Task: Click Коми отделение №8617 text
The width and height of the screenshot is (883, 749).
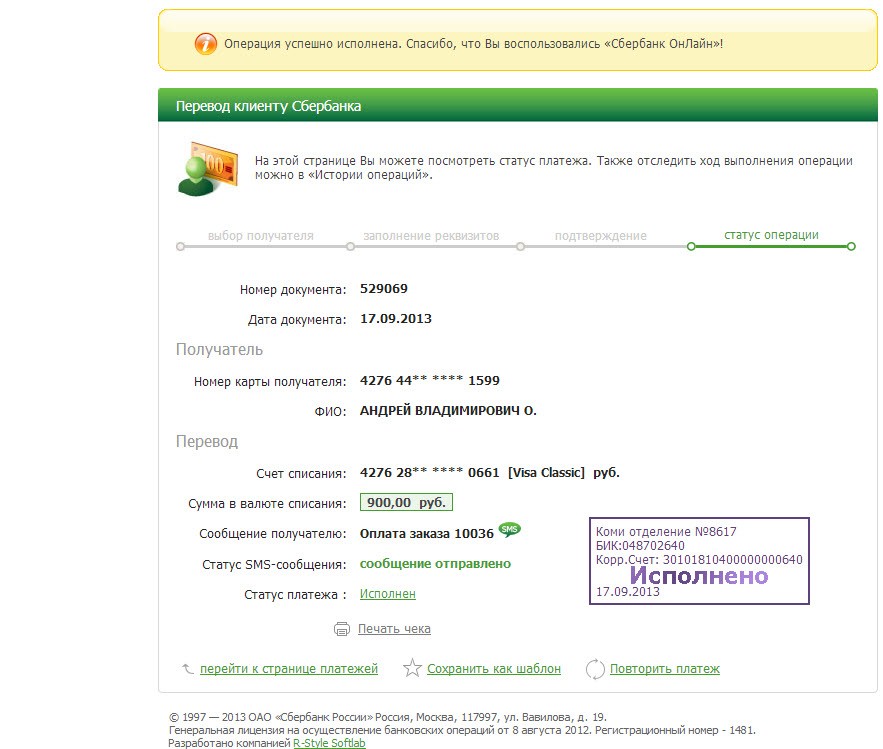Action: click(x=666, y=532)
